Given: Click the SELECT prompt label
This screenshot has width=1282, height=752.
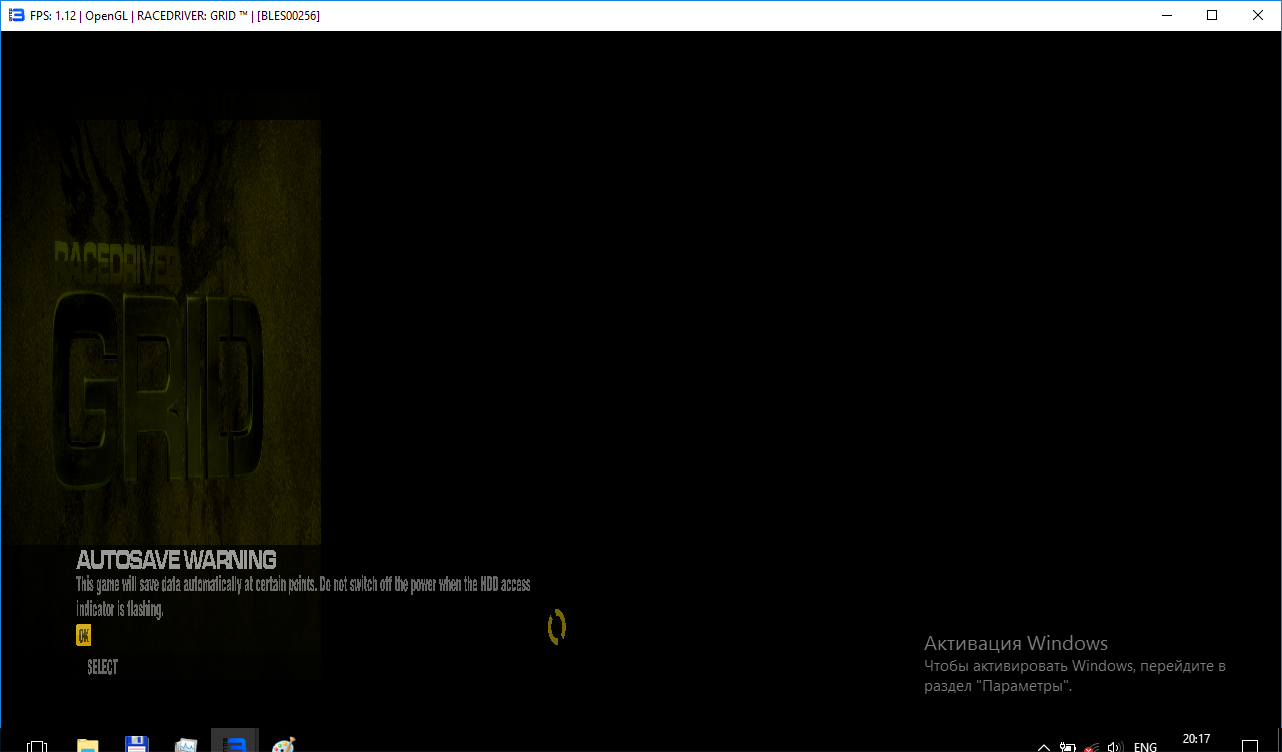Looking at the screenshot, I should coord(102,667).
